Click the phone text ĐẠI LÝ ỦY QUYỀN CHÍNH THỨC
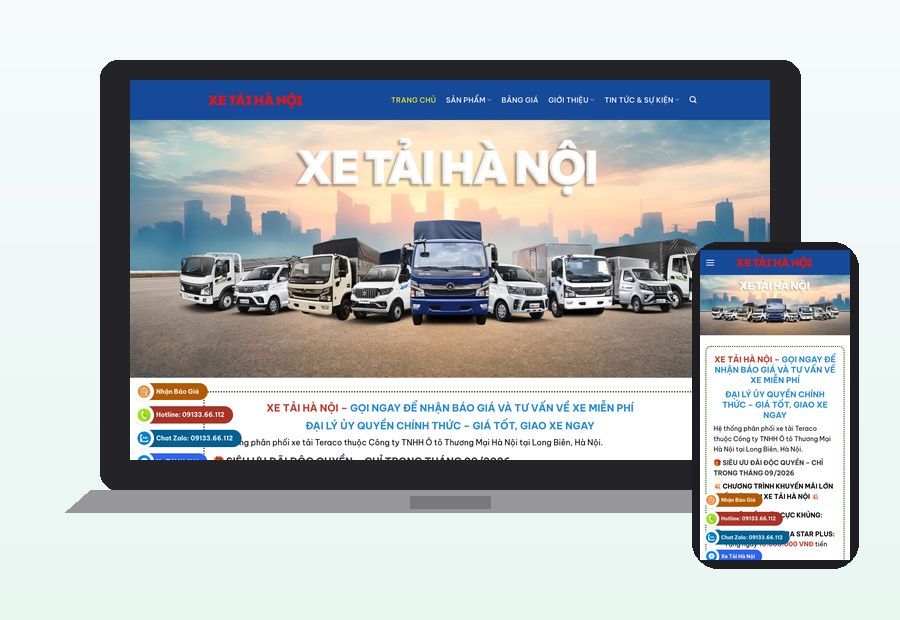Screen dimensions: 900x620 click(774, 404)
